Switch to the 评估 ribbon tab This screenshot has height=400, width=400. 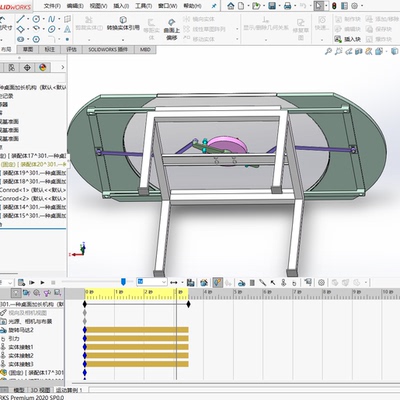click(71, 49)
